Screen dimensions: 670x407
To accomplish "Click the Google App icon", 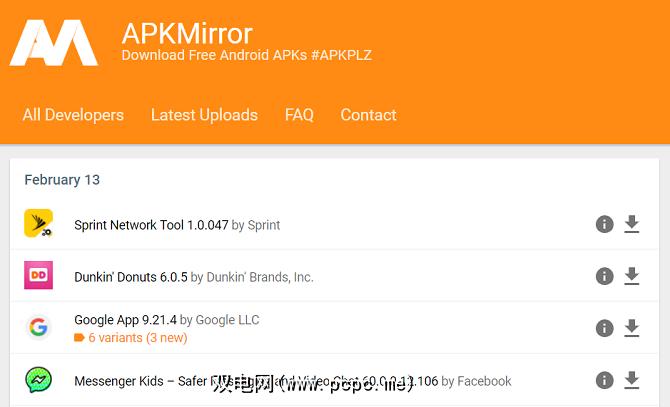I will 38,327.
